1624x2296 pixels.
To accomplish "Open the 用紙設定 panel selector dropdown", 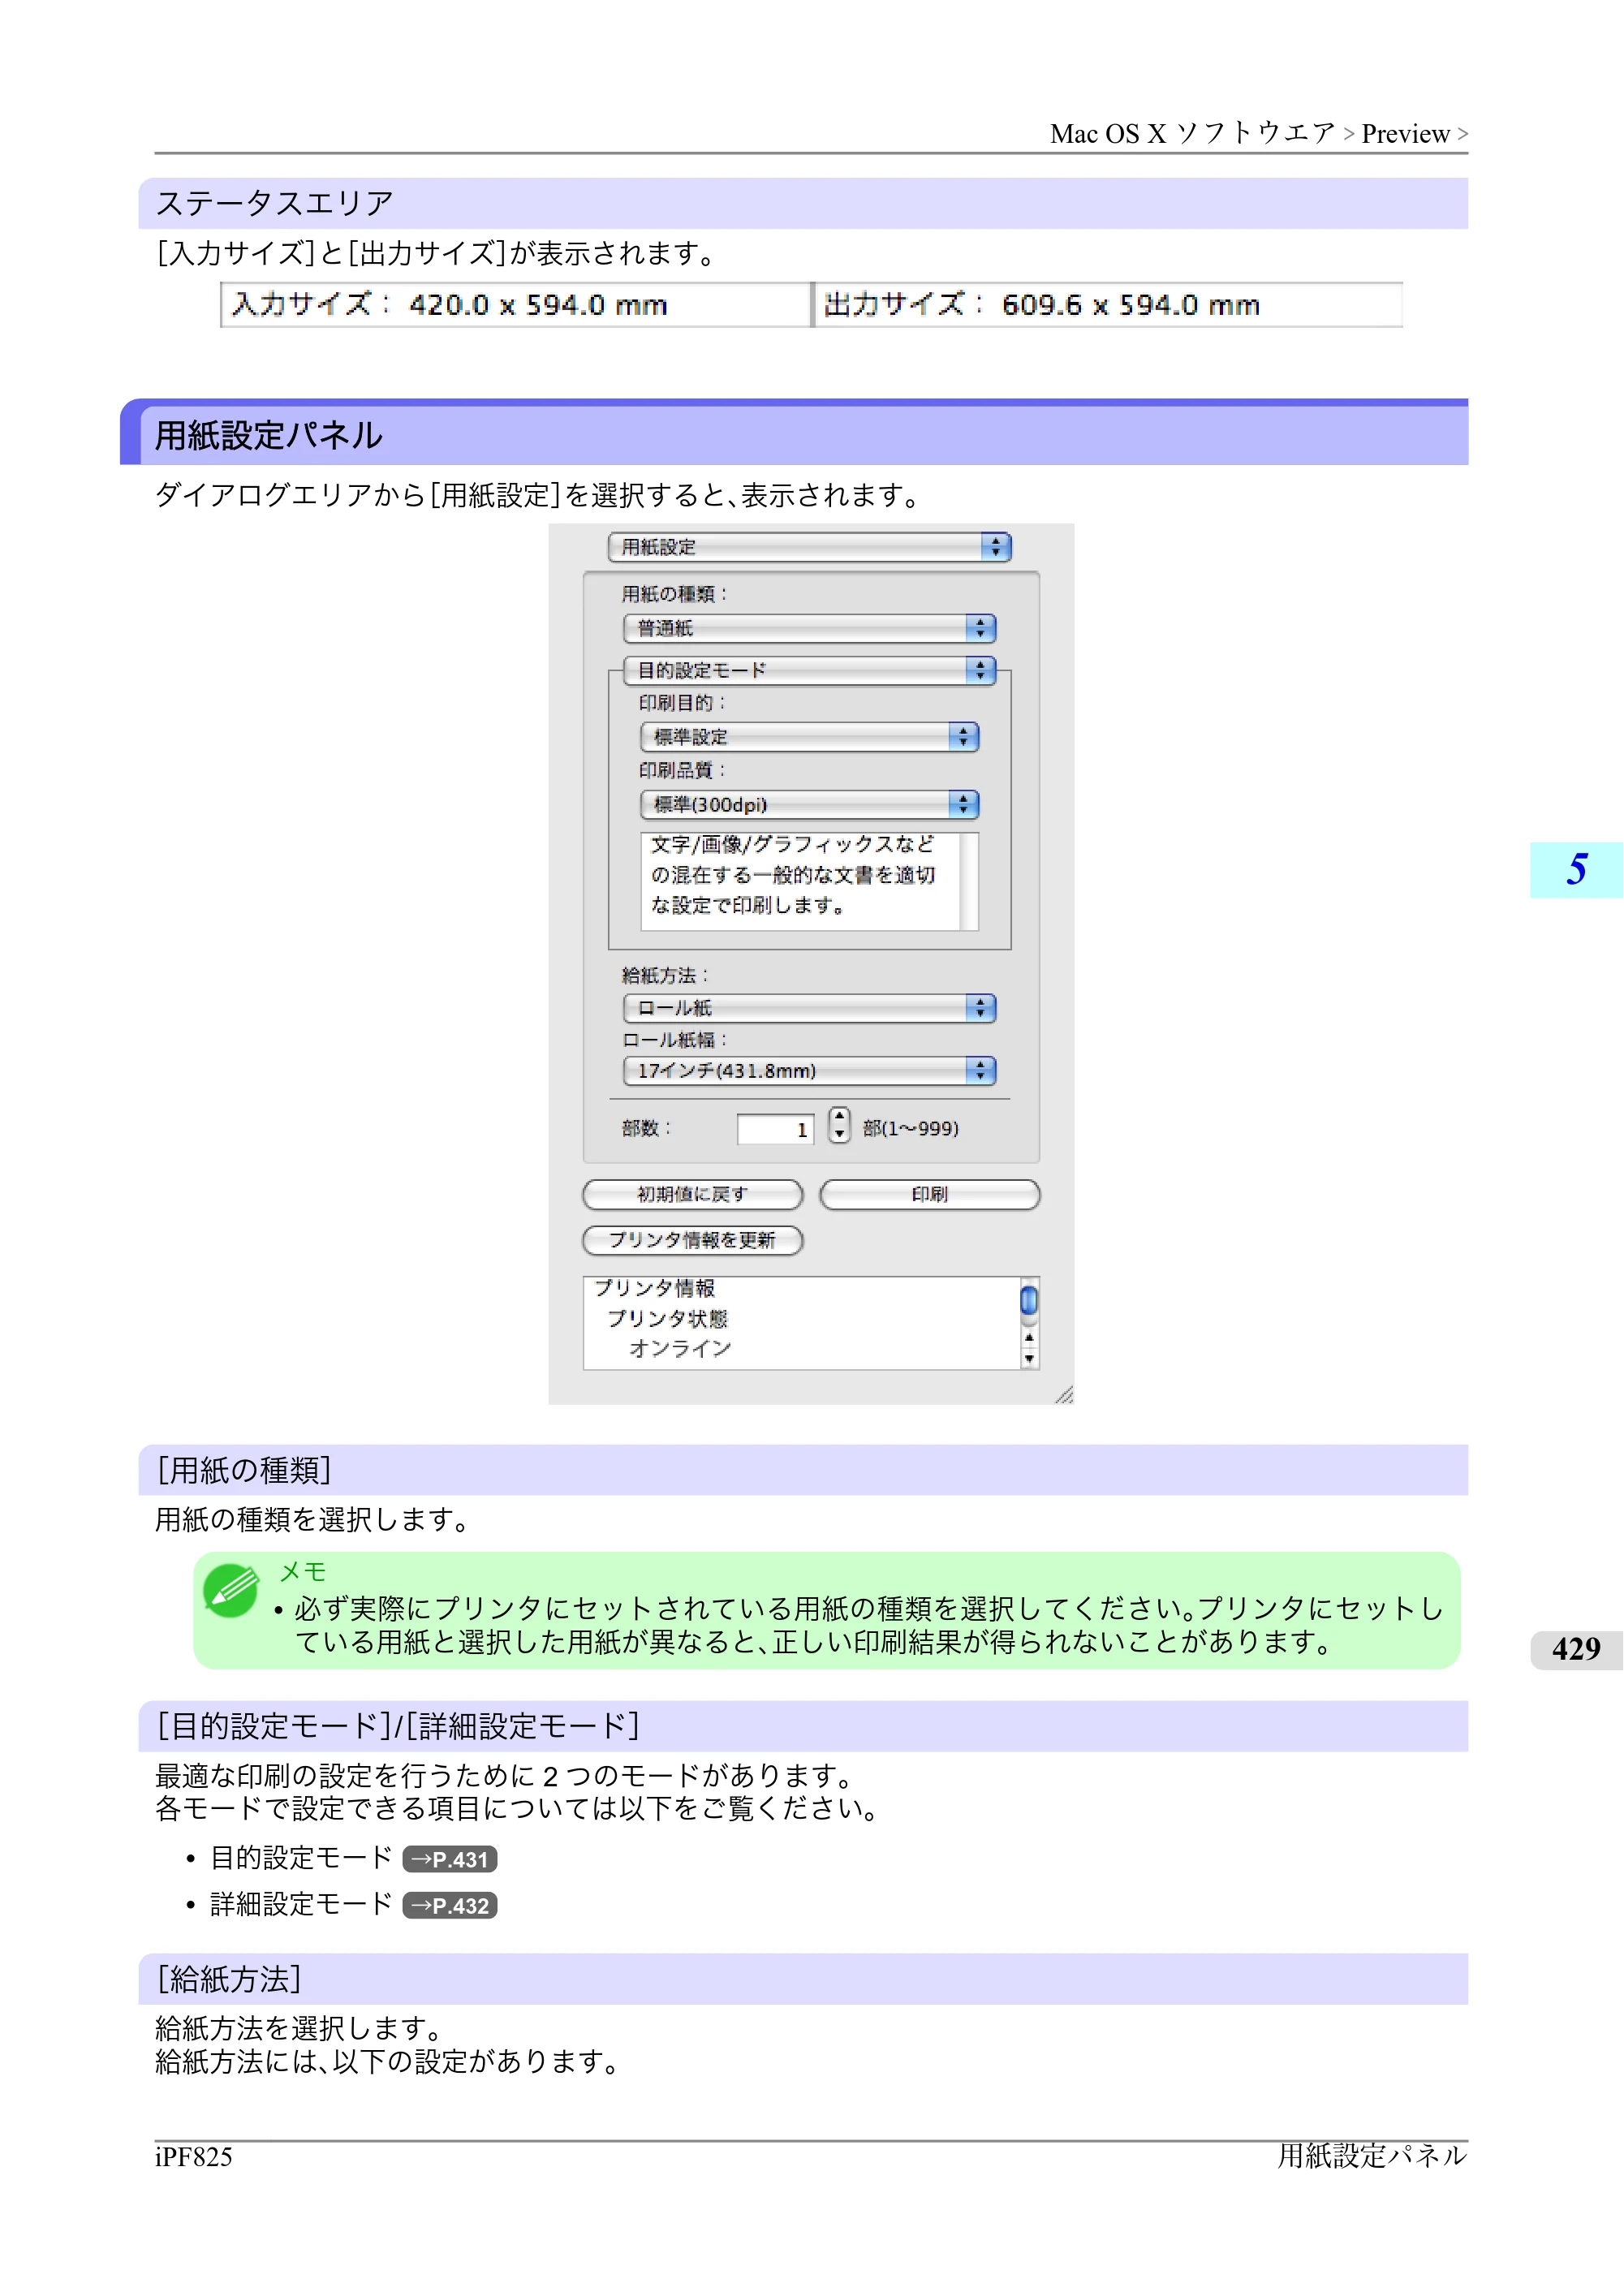I will point(809,547).
